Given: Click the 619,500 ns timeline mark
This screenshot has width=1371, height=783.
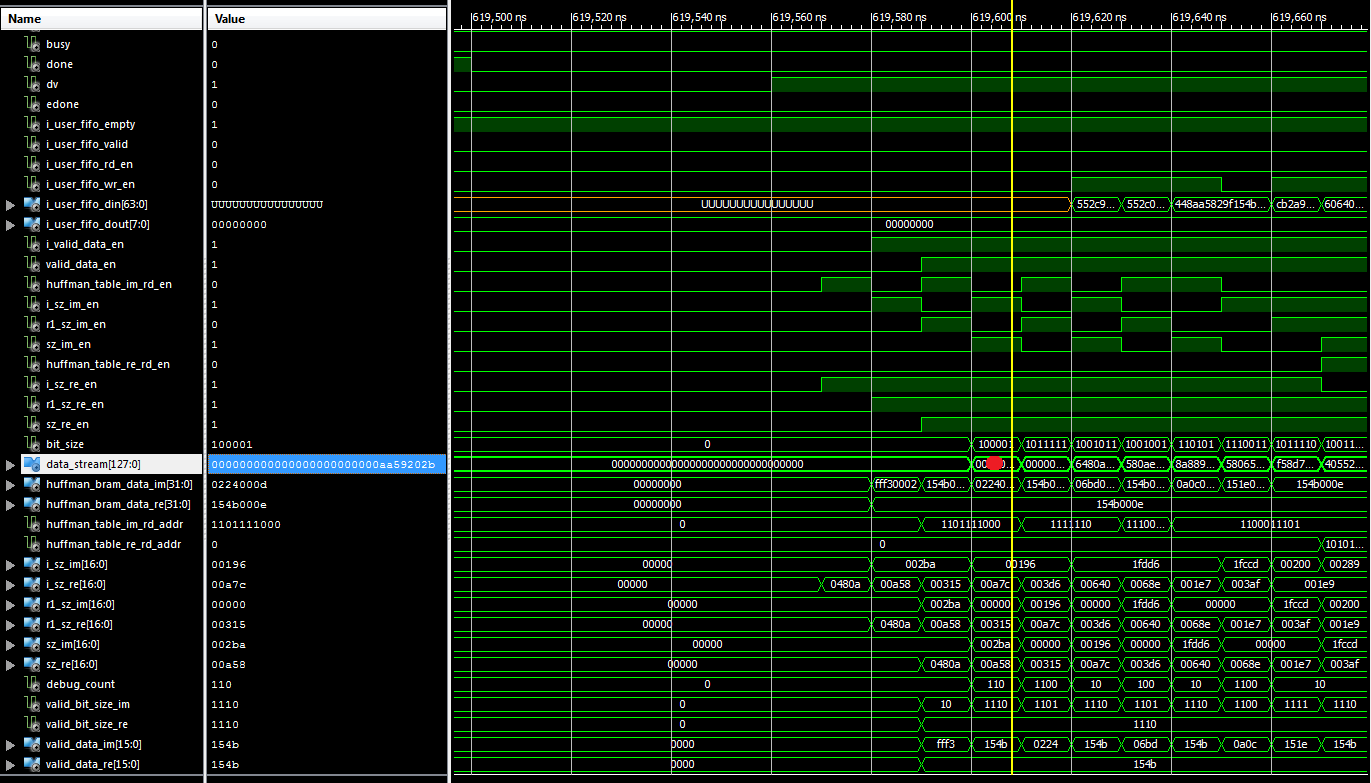Looking at the screenshot, I should click(499, 17).
